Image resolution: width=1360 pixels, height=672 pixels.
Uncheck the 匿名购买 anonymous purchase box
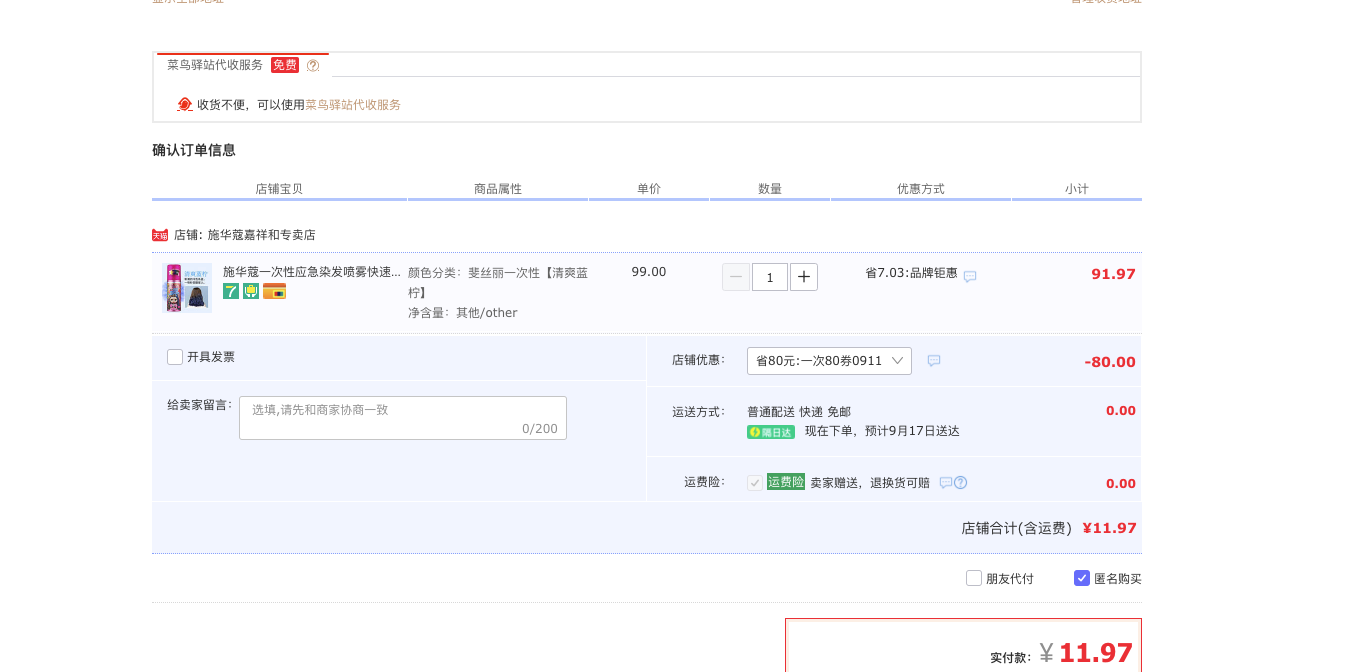pos(1082,578)
